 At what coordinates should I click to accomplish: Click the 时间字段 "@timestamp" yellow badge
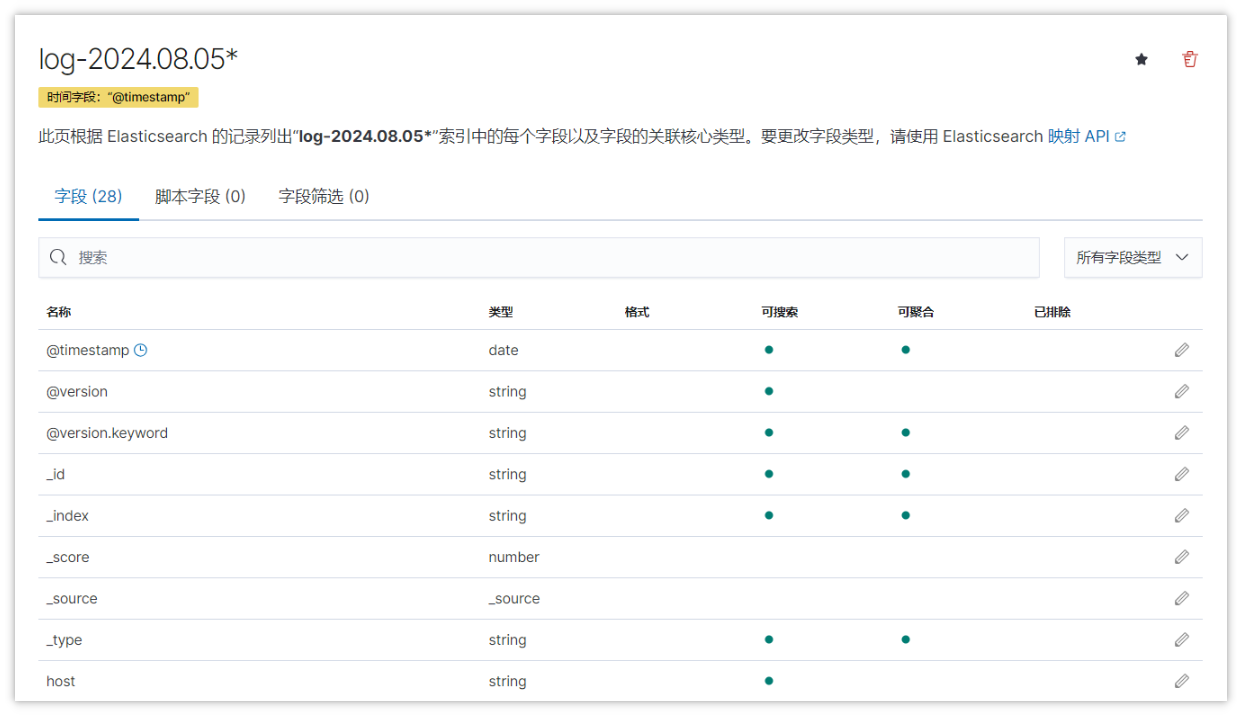(x=118, y=97)
